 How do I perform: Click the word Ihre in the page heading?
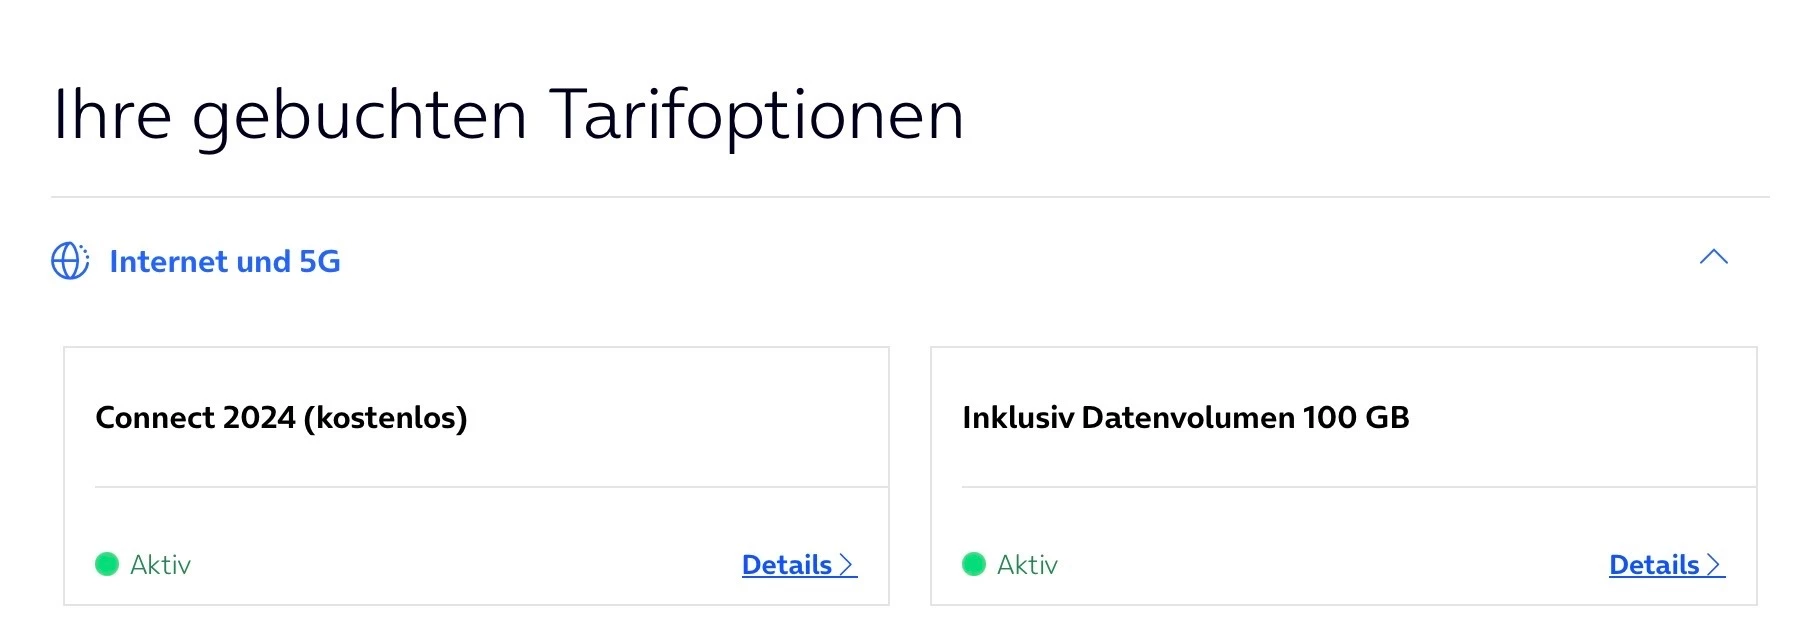tap(112, 115)
